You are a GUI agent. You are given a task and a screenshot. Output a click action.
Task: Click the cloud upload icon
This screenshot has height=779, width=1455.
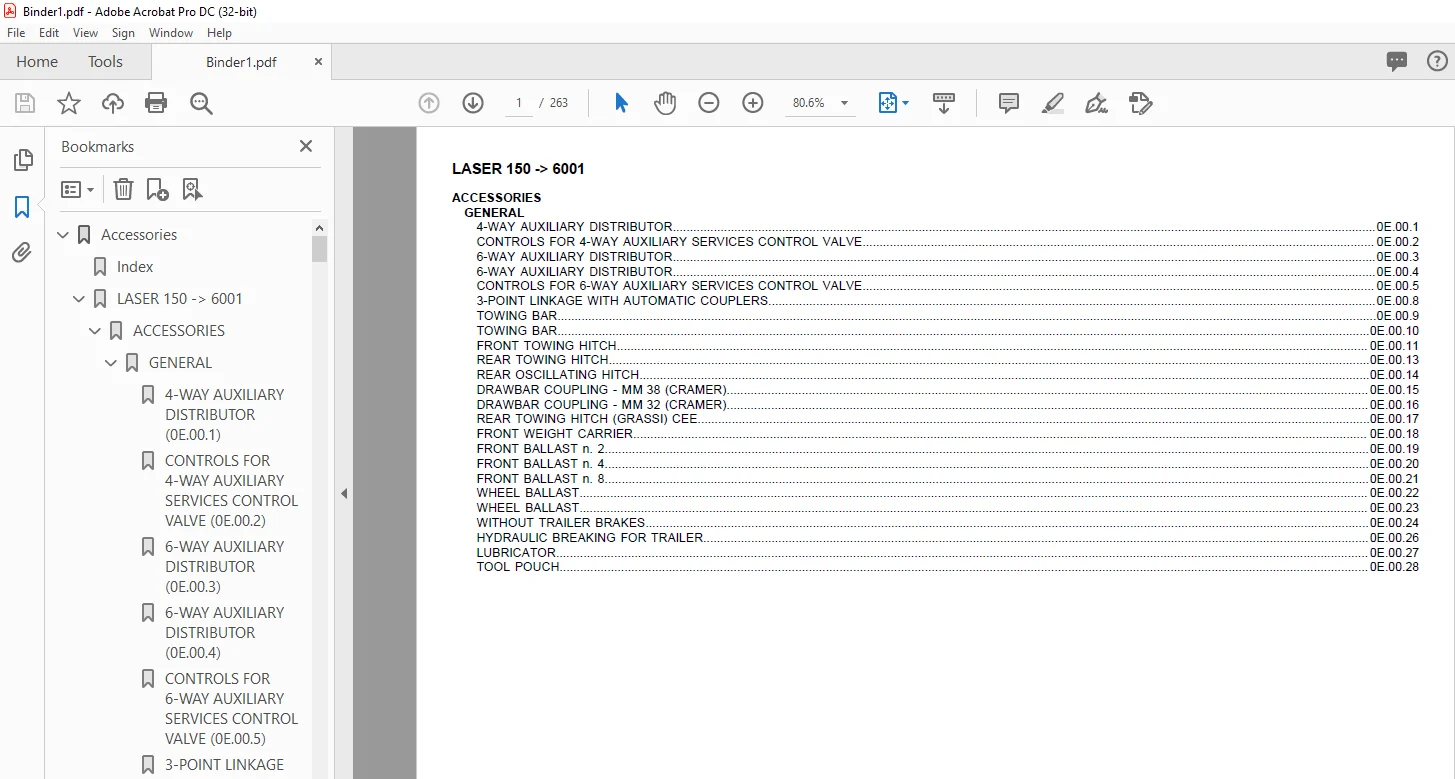point(113,103)
